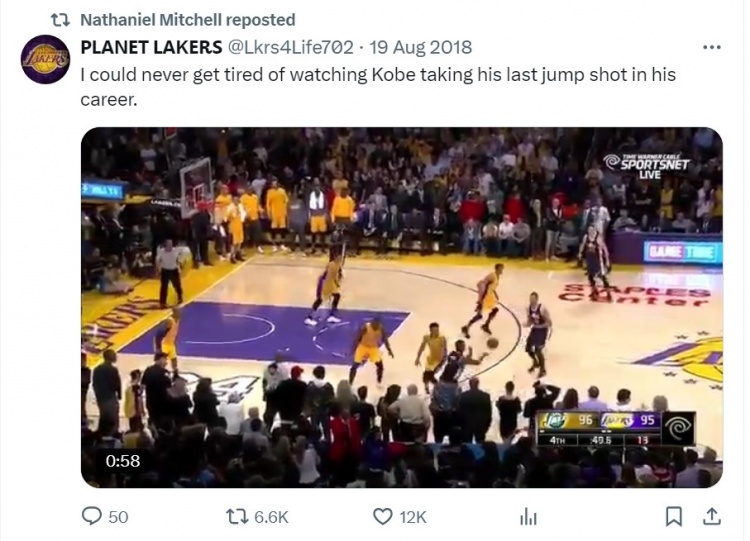Click the reply count number 50
The width and height of the screenshot is (750, 541).
coord(118,516)
